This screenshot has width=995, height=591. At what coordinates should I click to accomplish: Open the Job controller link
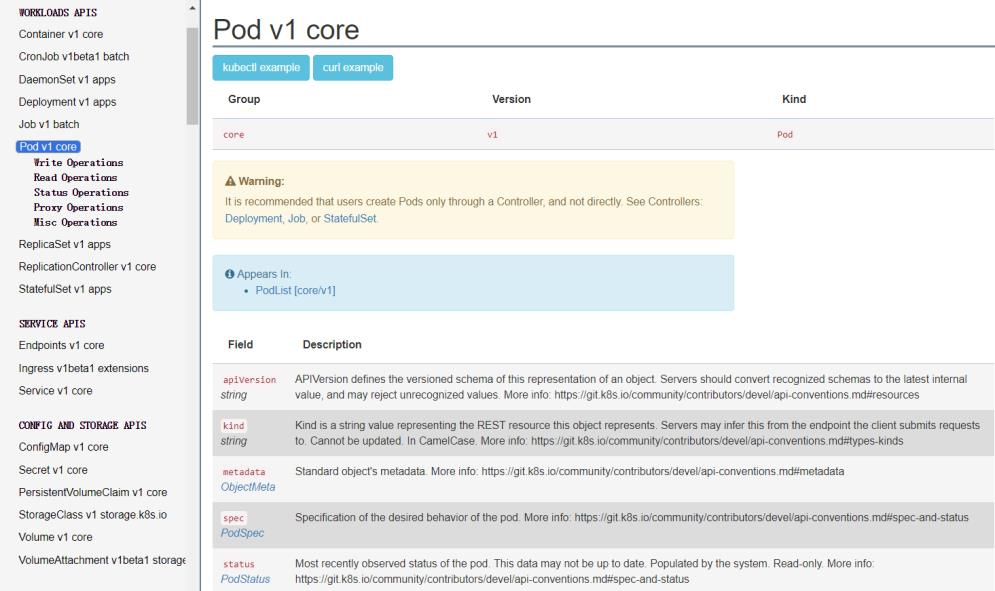pos(296,218)
